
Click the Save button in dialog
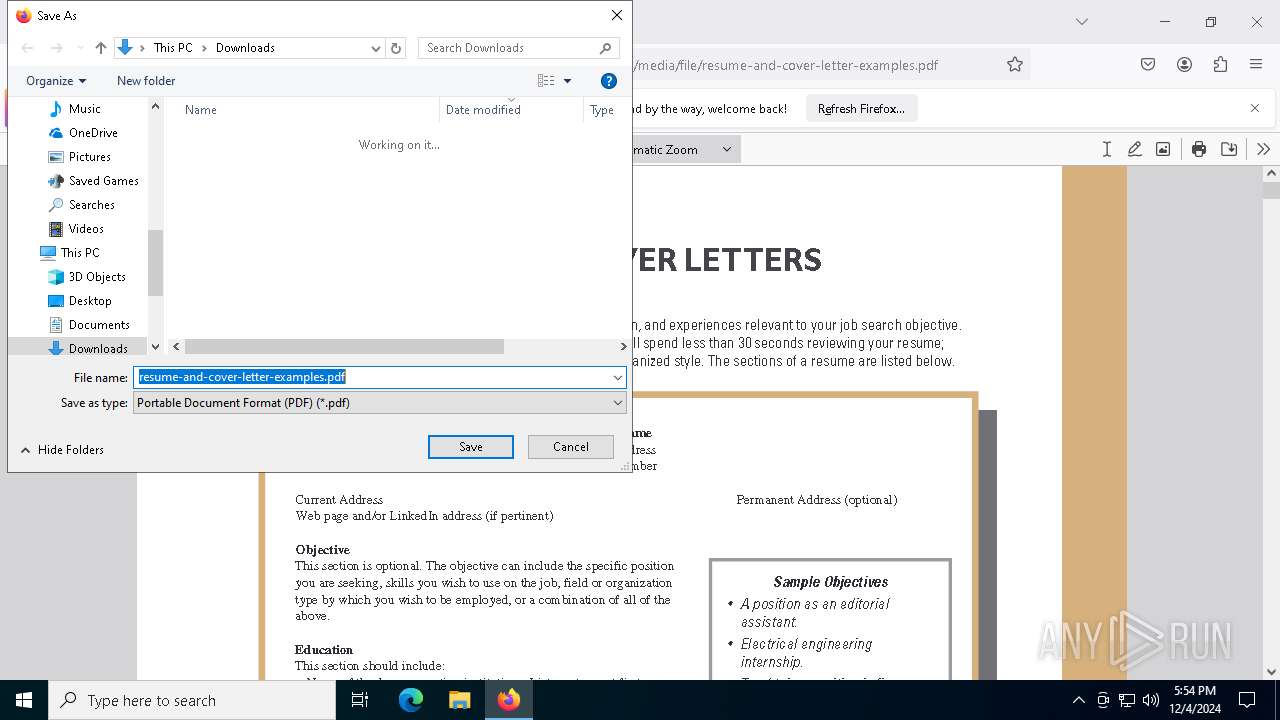point(471,447)
